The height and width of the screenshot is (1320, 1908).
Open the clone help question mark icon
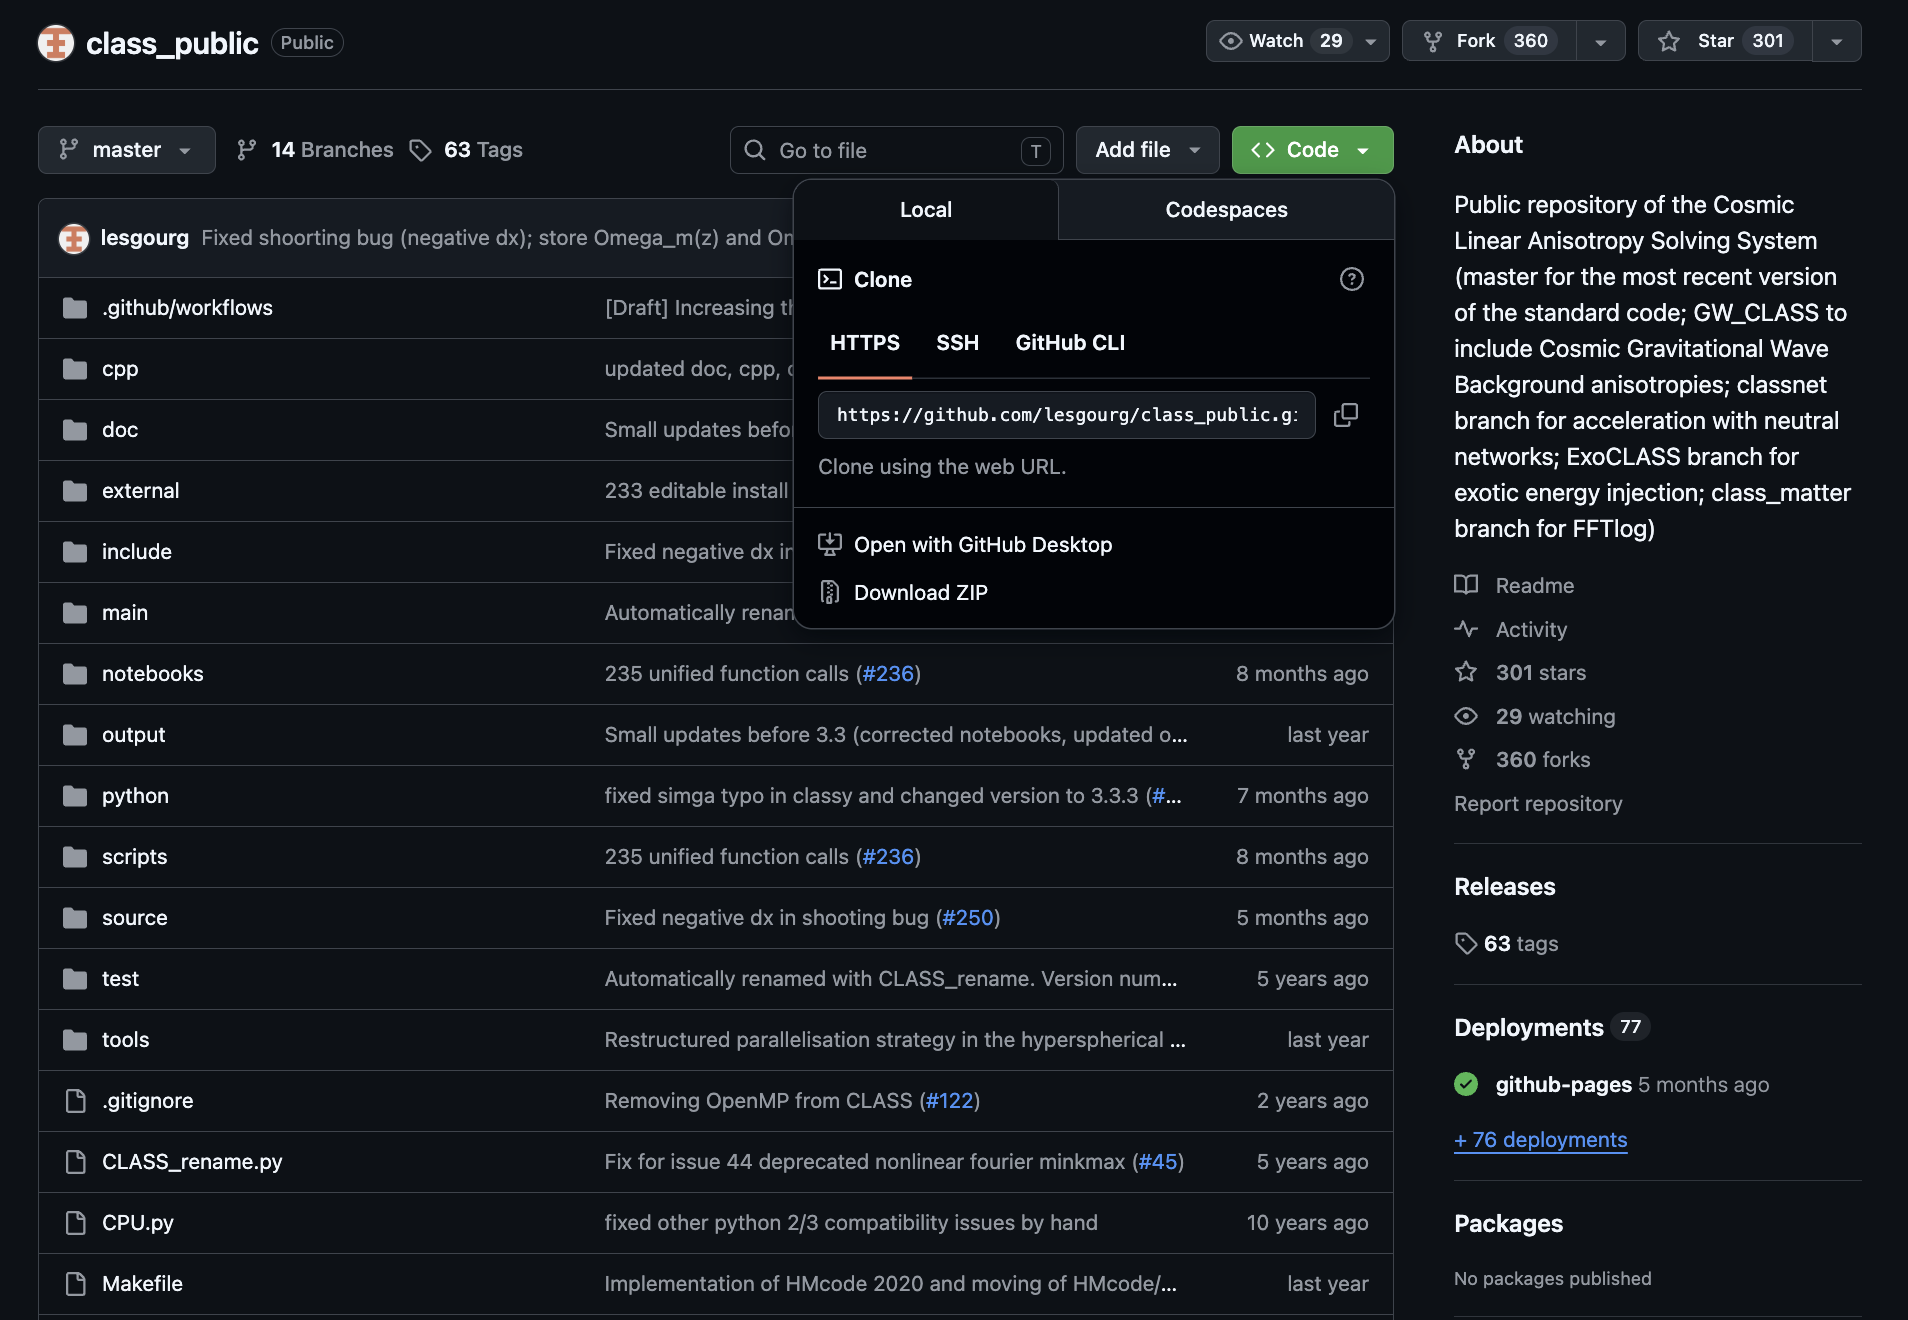pyautogui.click(x=1352, y=279)
